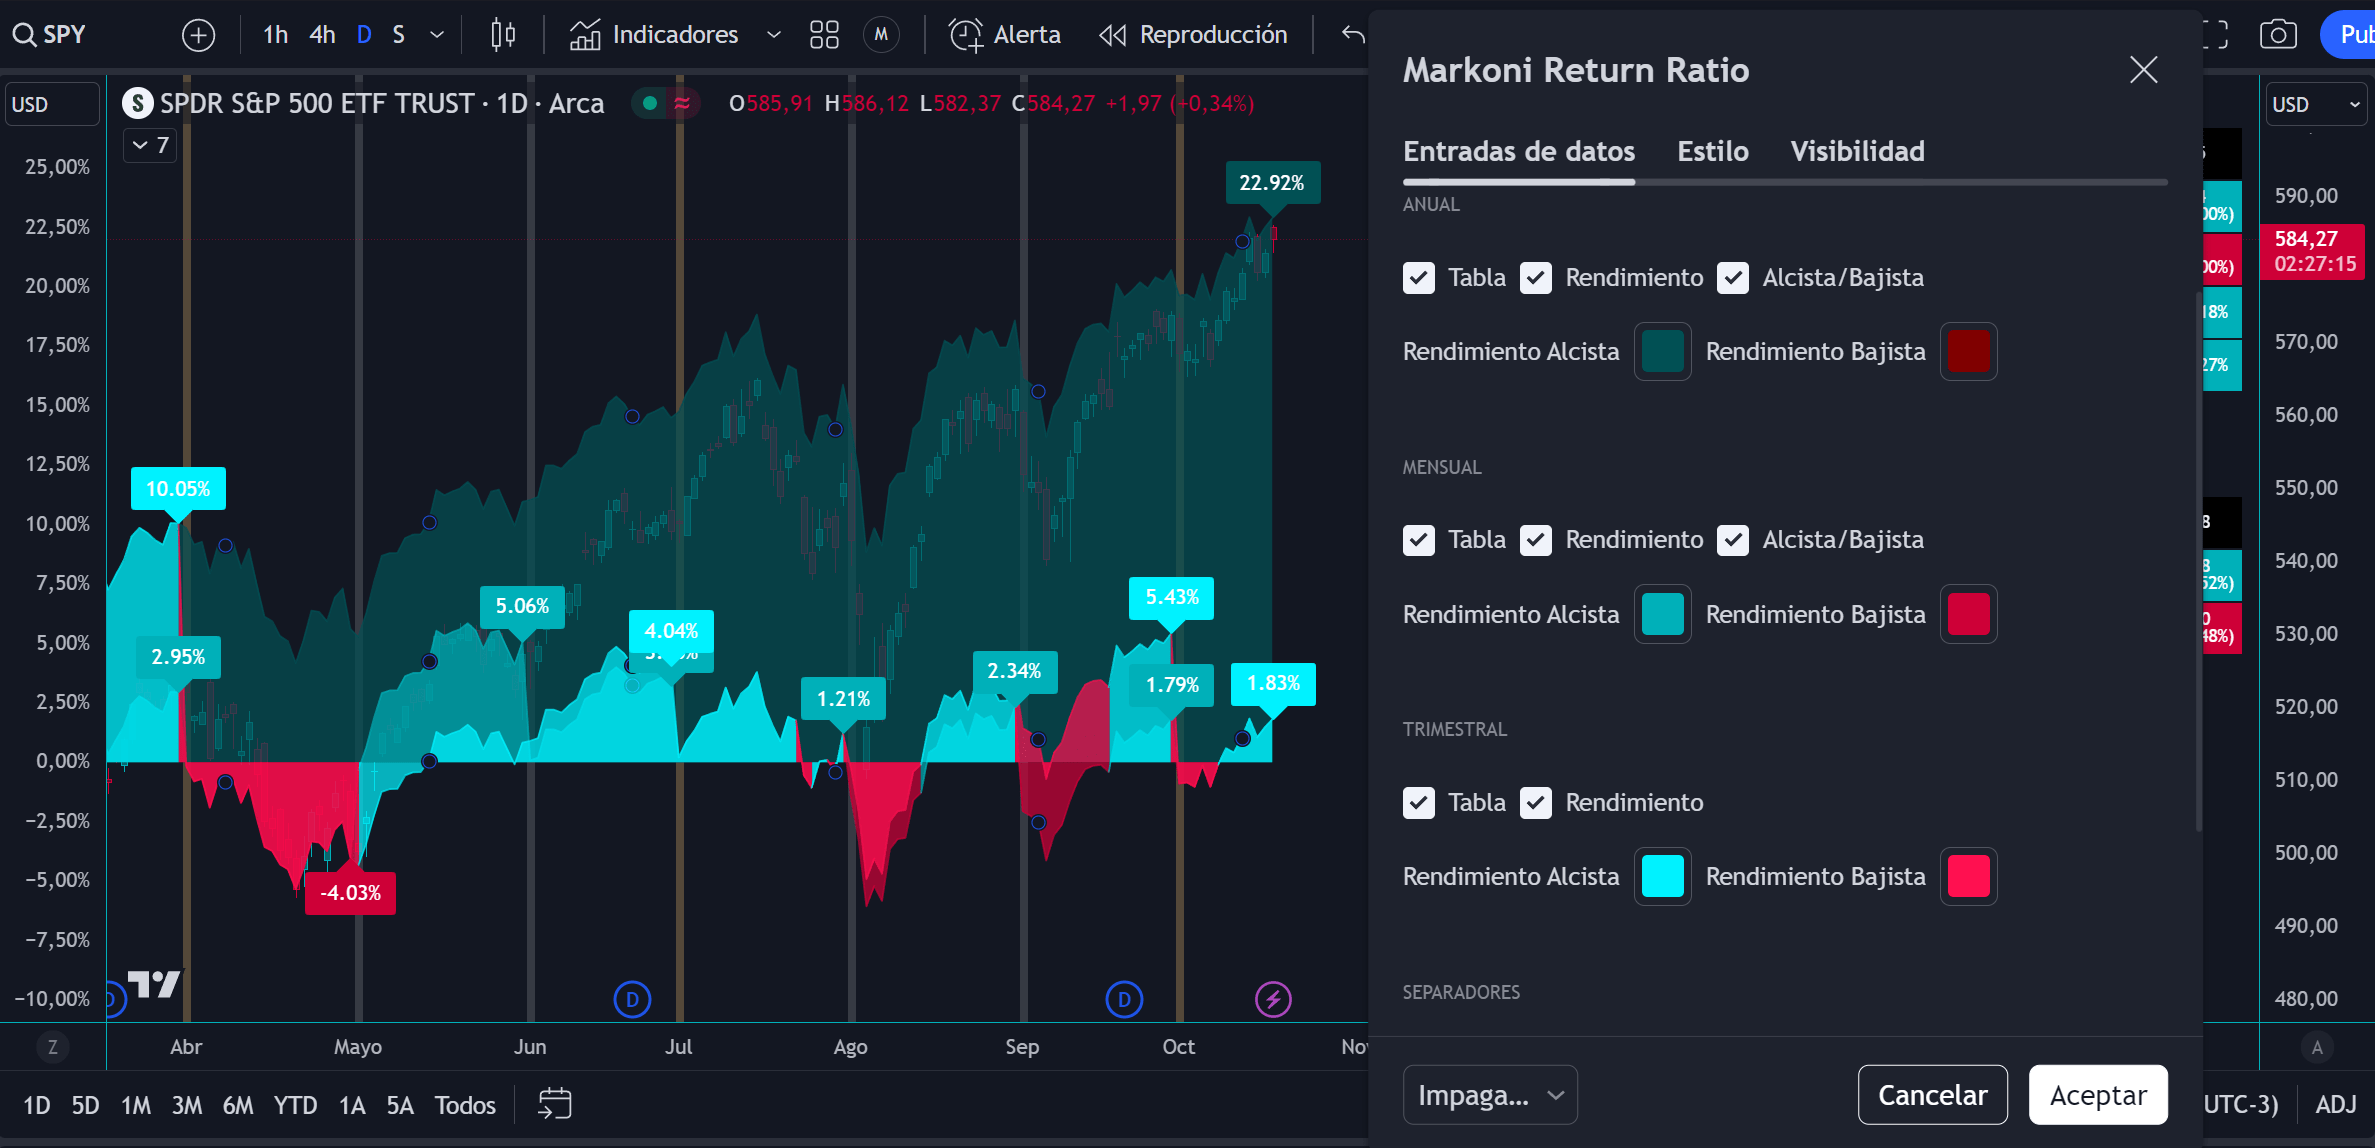
Task: Open the go-to-date calendar icon
Action: tap(554, 1104)
